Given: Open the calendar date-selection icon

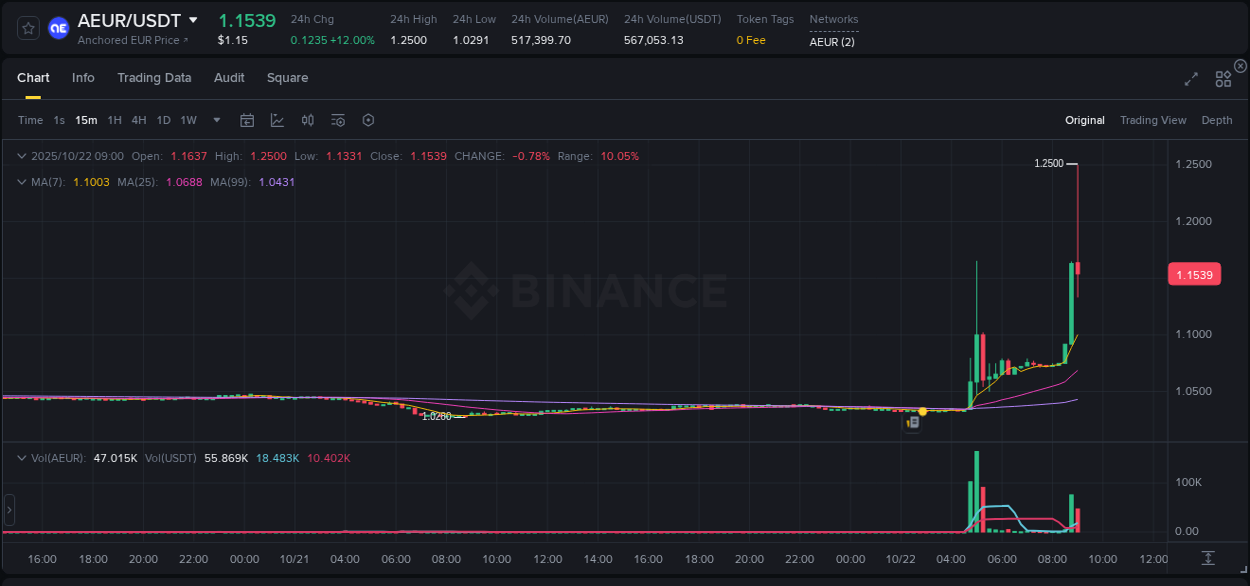Looking at the screenshot, I should tap(247, 120).
